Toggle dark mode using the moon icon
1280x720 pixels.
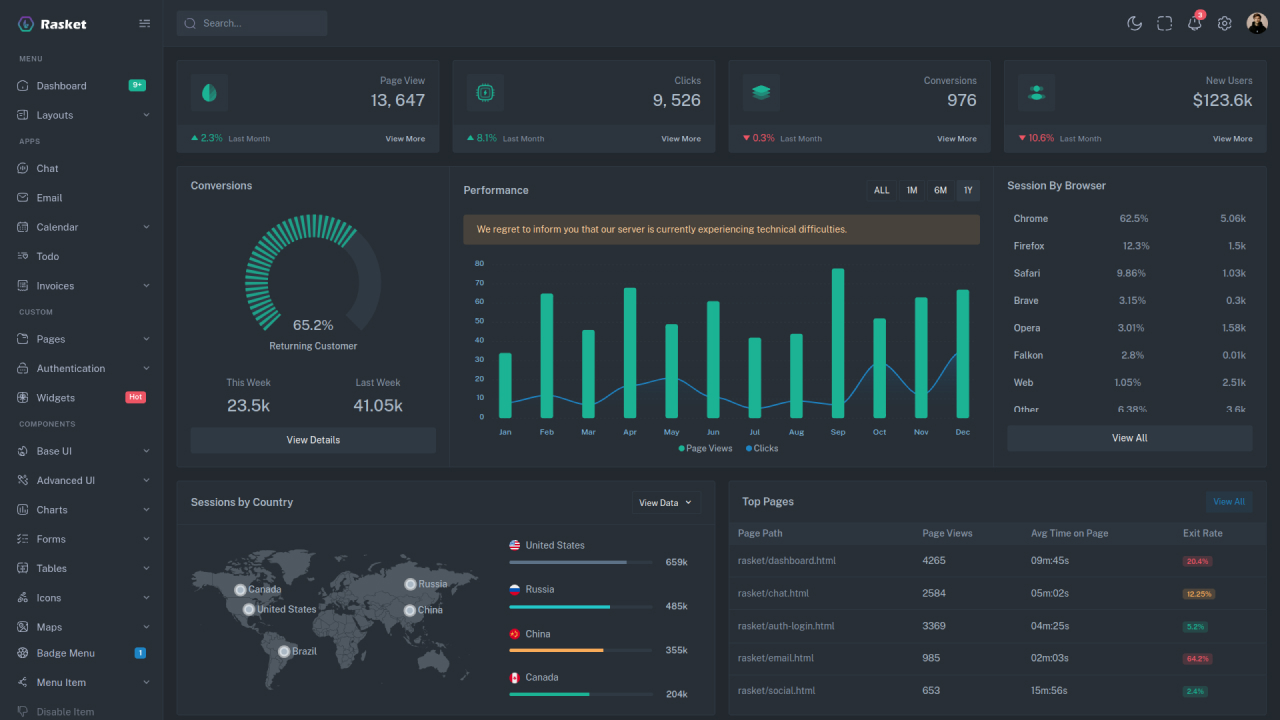click(1134, 22)
